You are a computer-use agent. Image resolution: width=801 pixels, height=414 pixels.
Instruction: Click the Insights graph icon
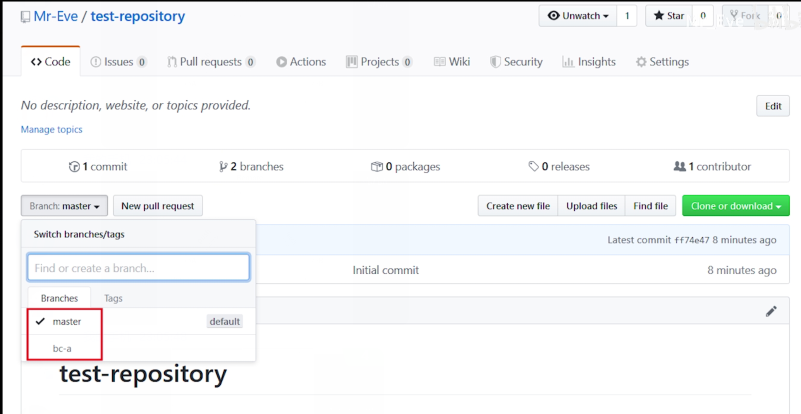point(568,62)
